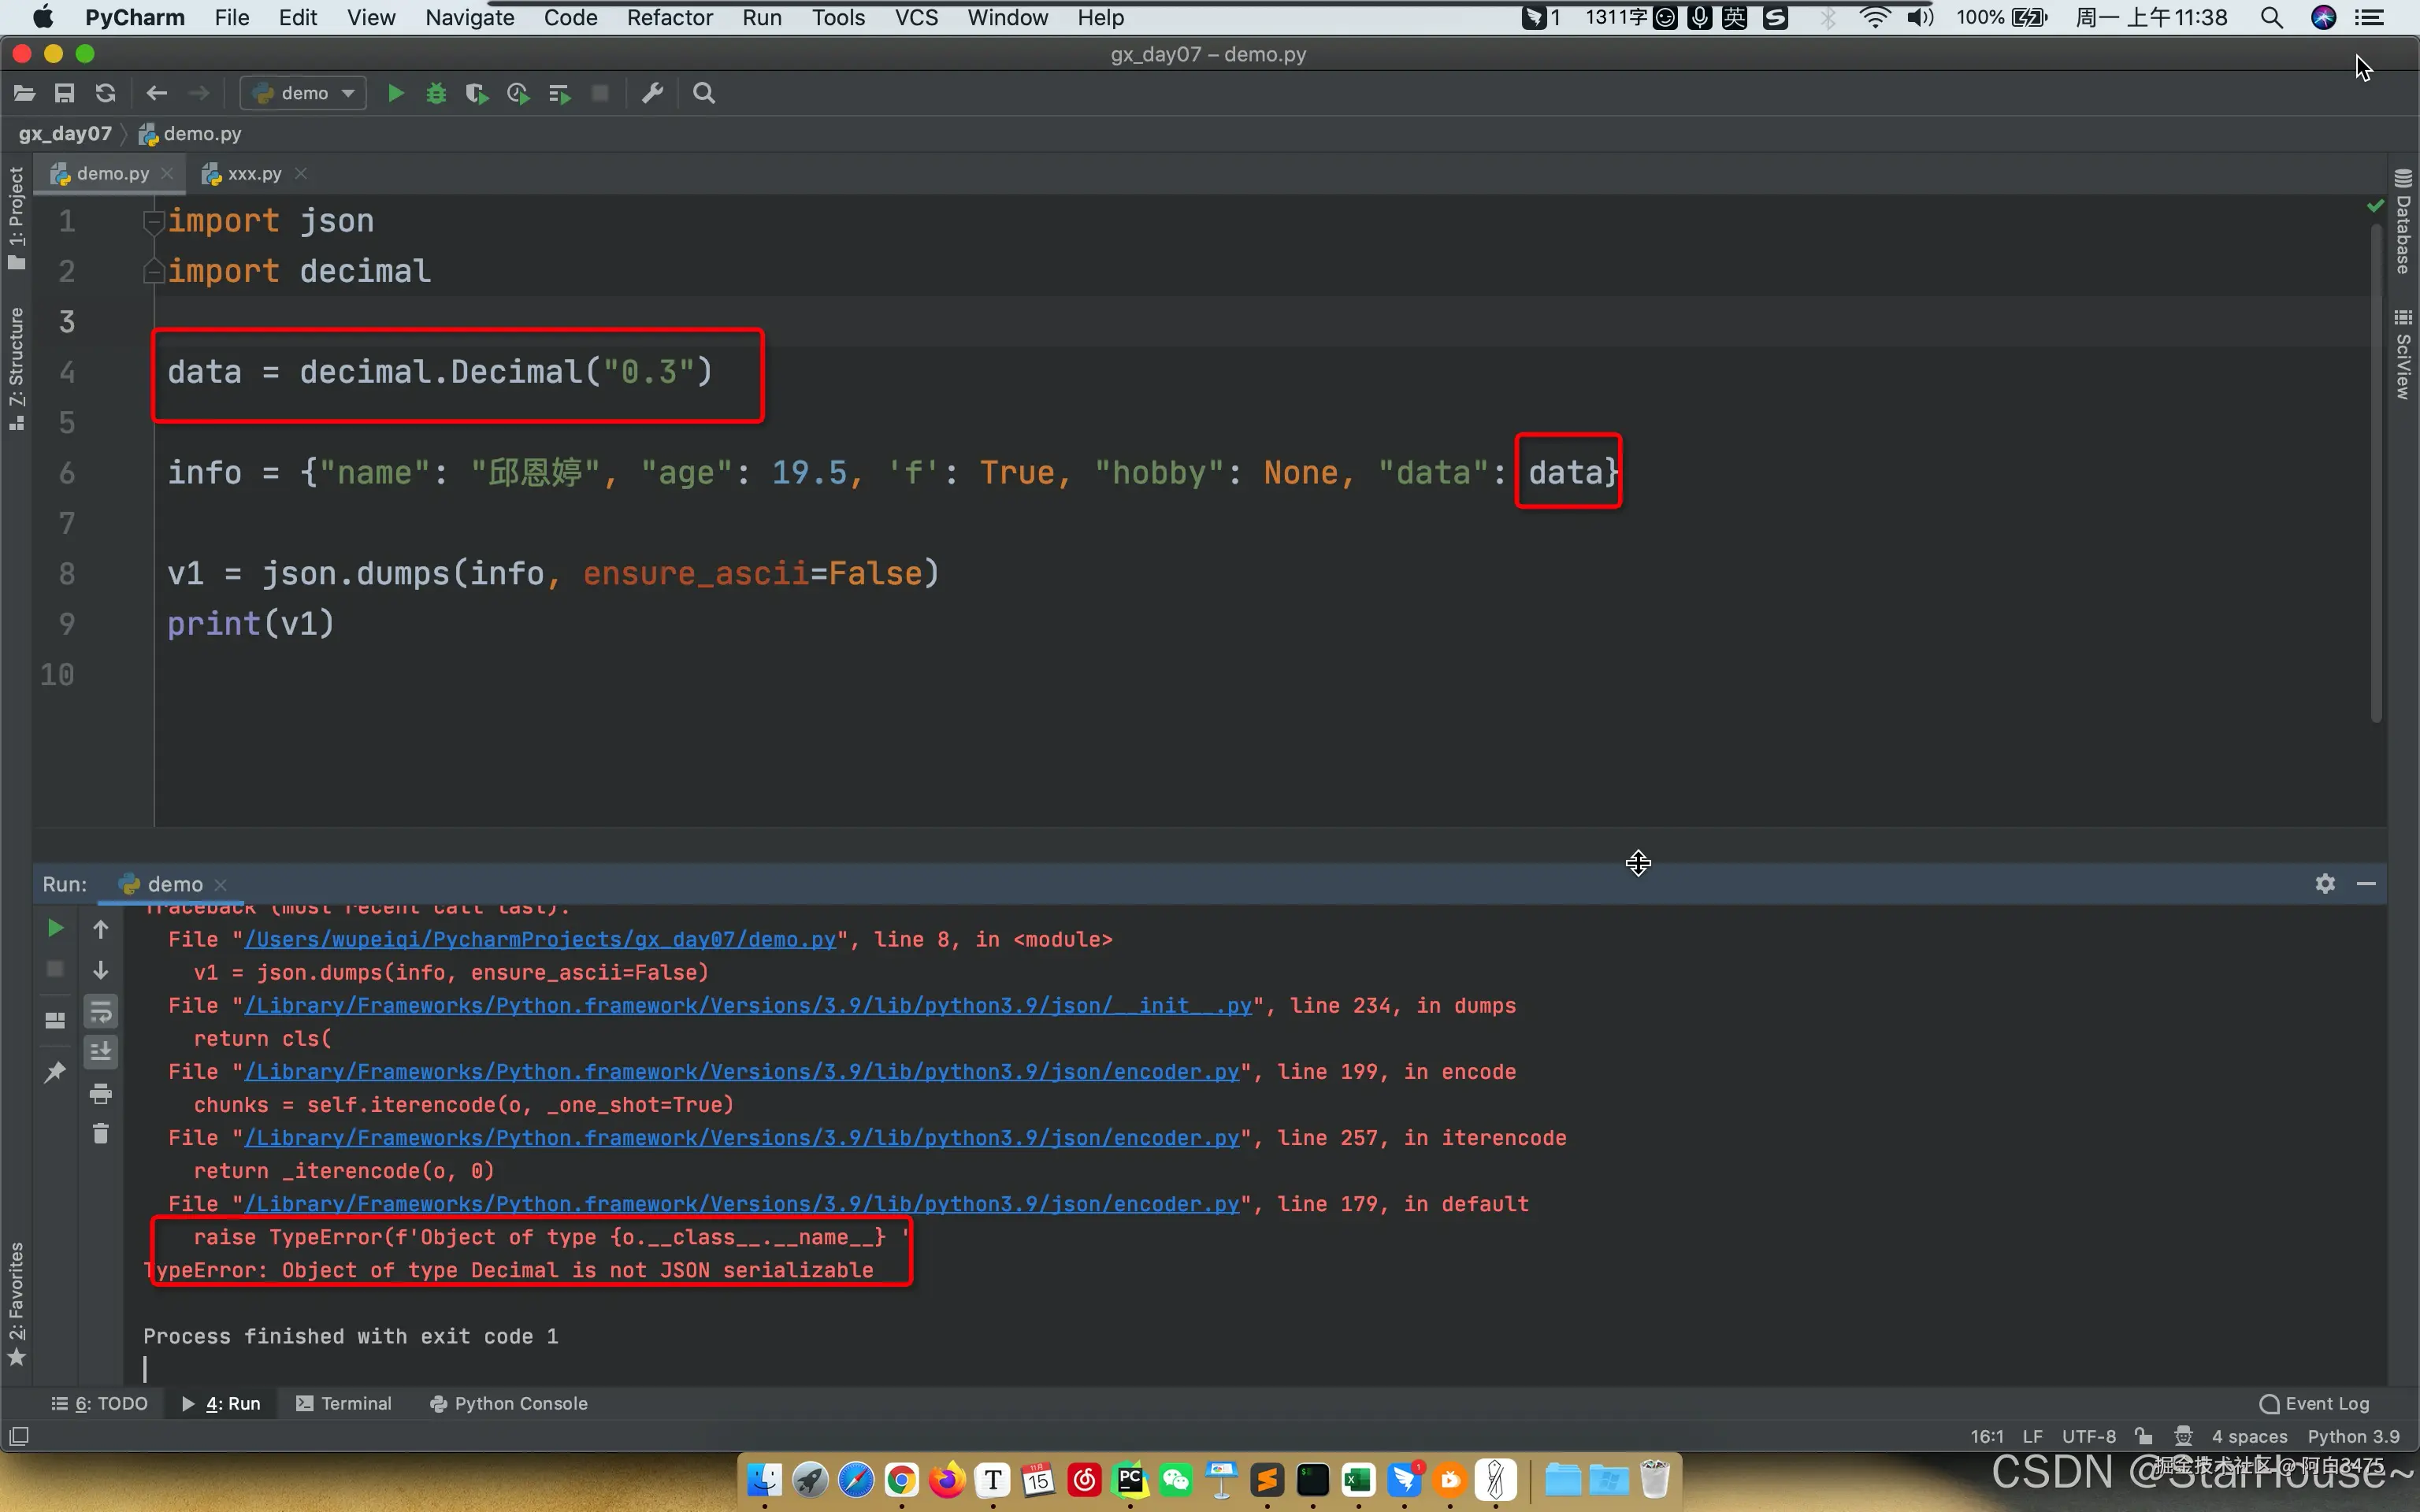Open Run panel settings gear
This screenshot has height=1512, width=2420.
[x=2325, y=884]
